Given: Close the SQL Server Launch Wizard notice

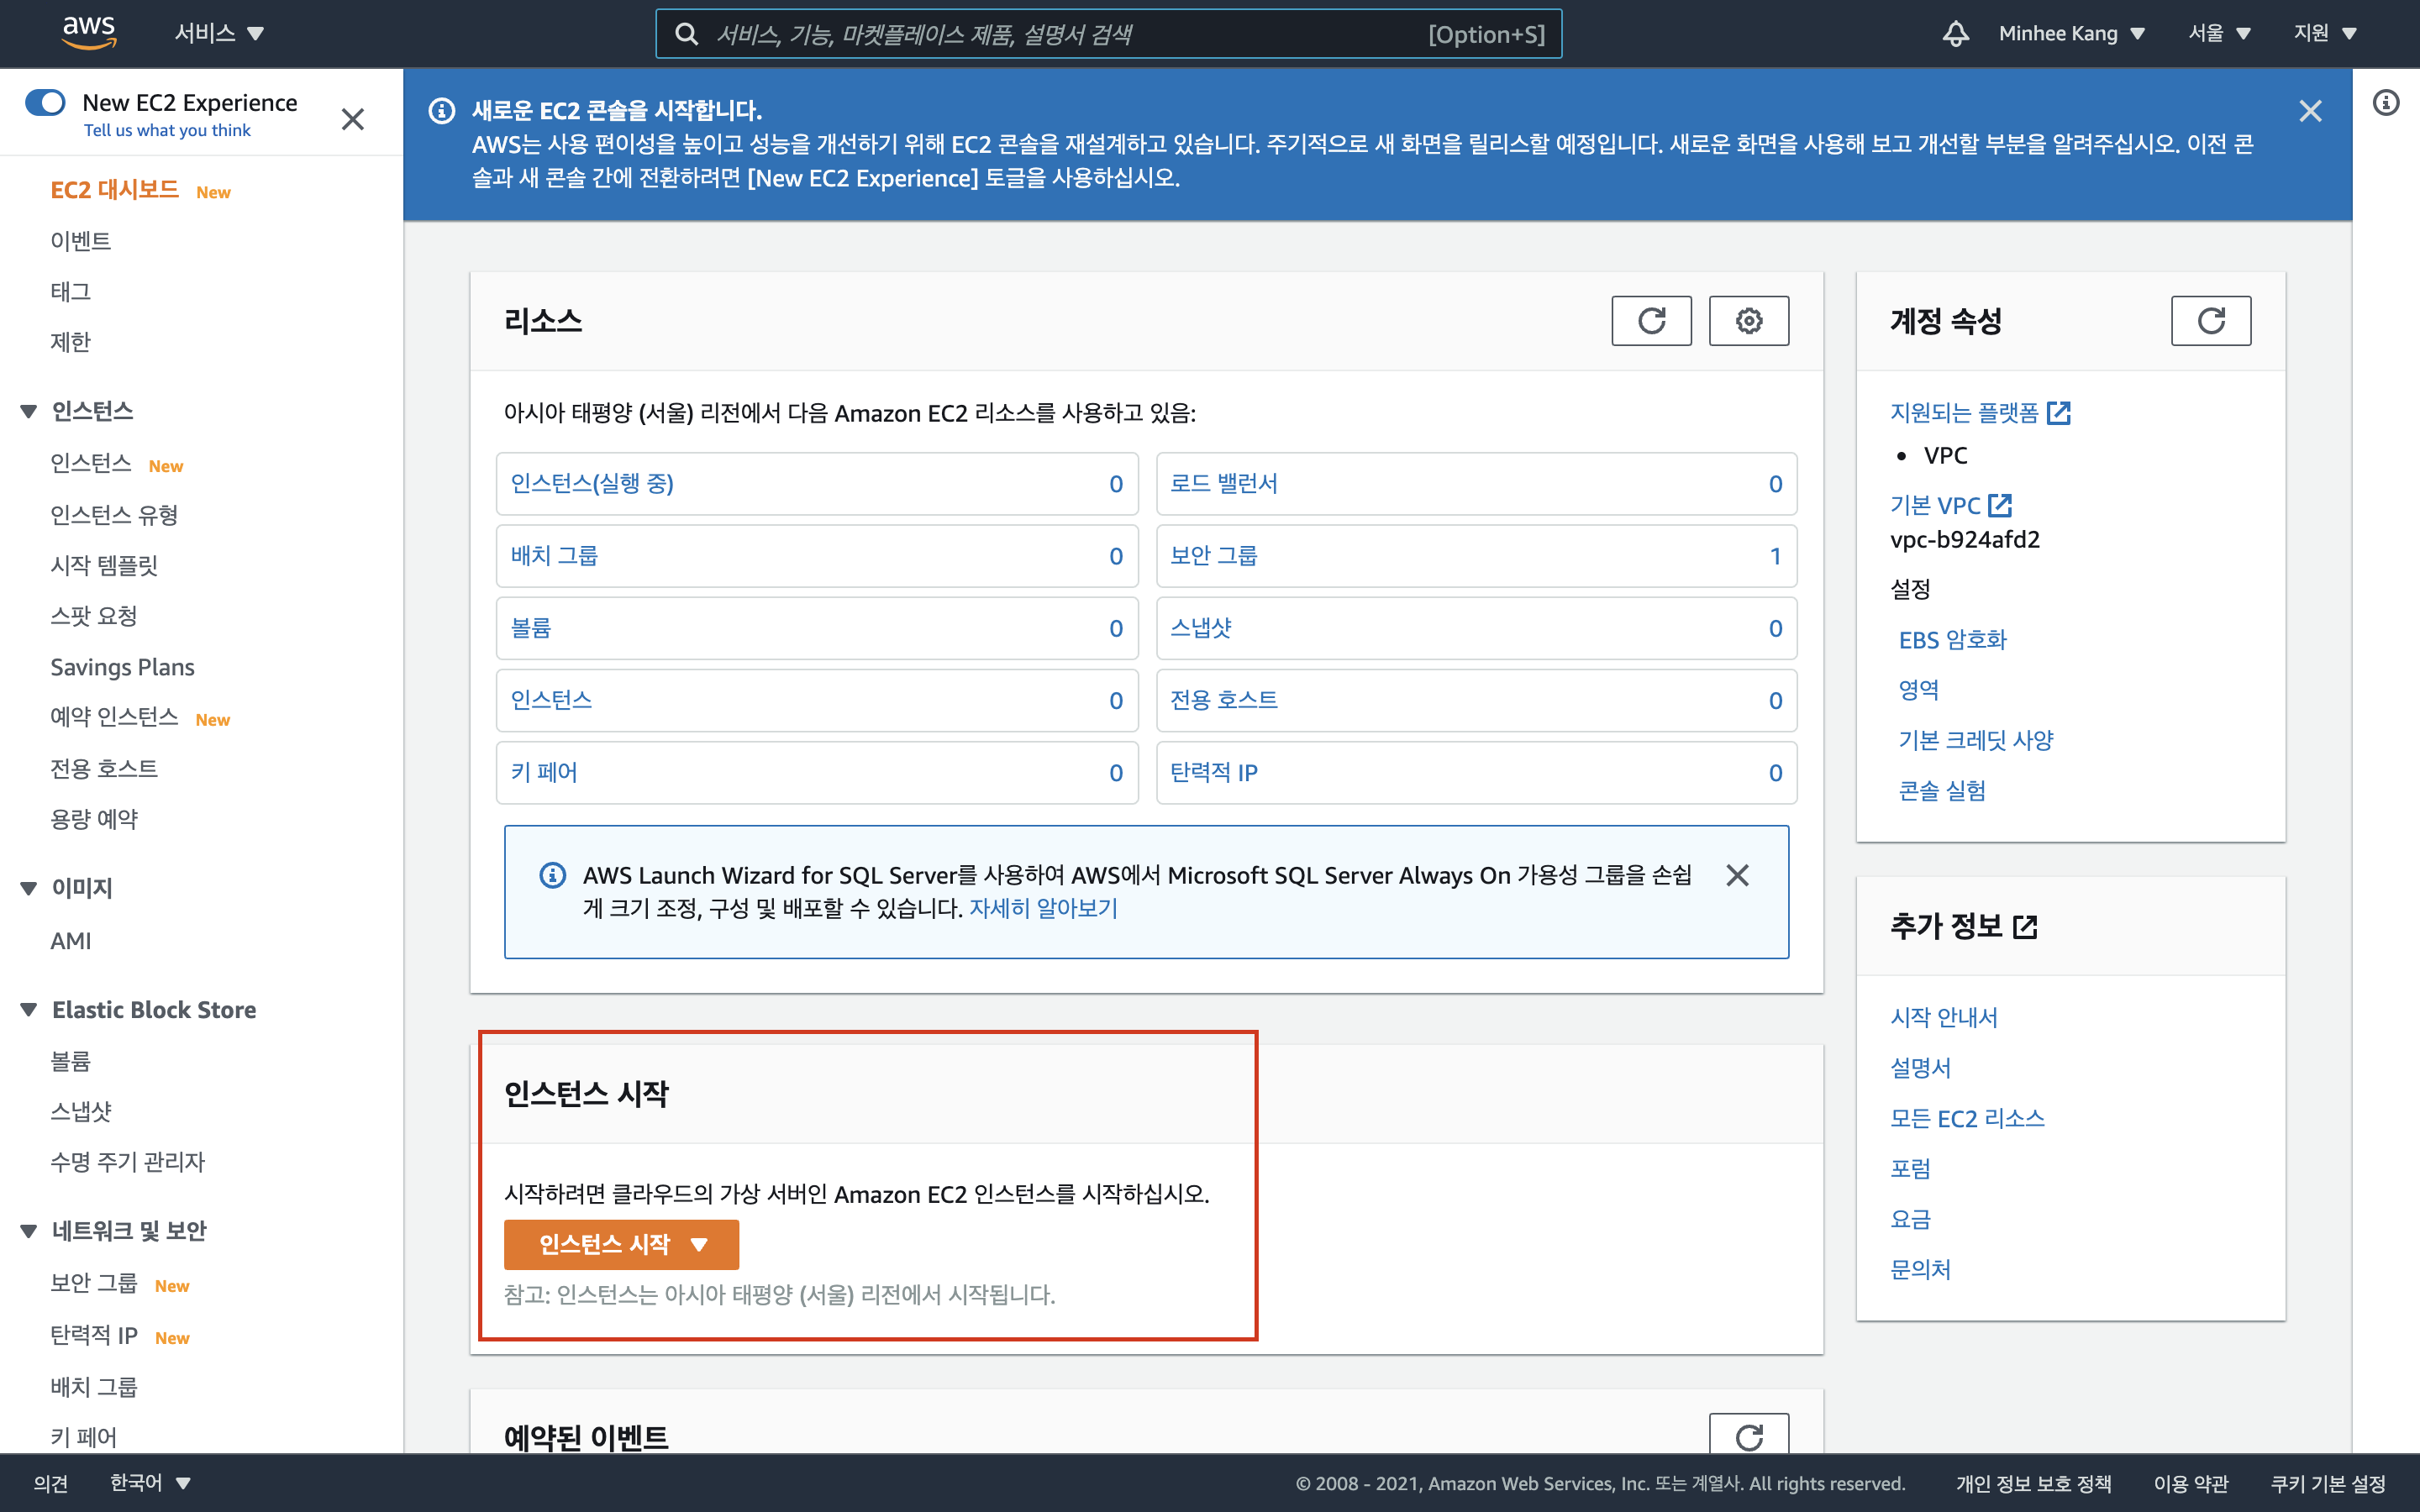Looking at the screenshot, I should click(x=1738, y=875).
